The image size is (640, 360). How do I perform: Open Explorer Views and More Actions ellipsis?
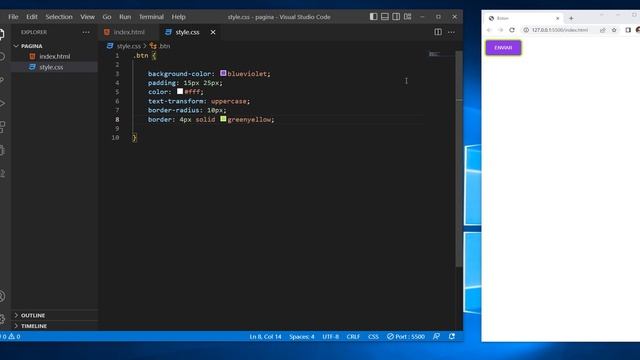(86, 32)
